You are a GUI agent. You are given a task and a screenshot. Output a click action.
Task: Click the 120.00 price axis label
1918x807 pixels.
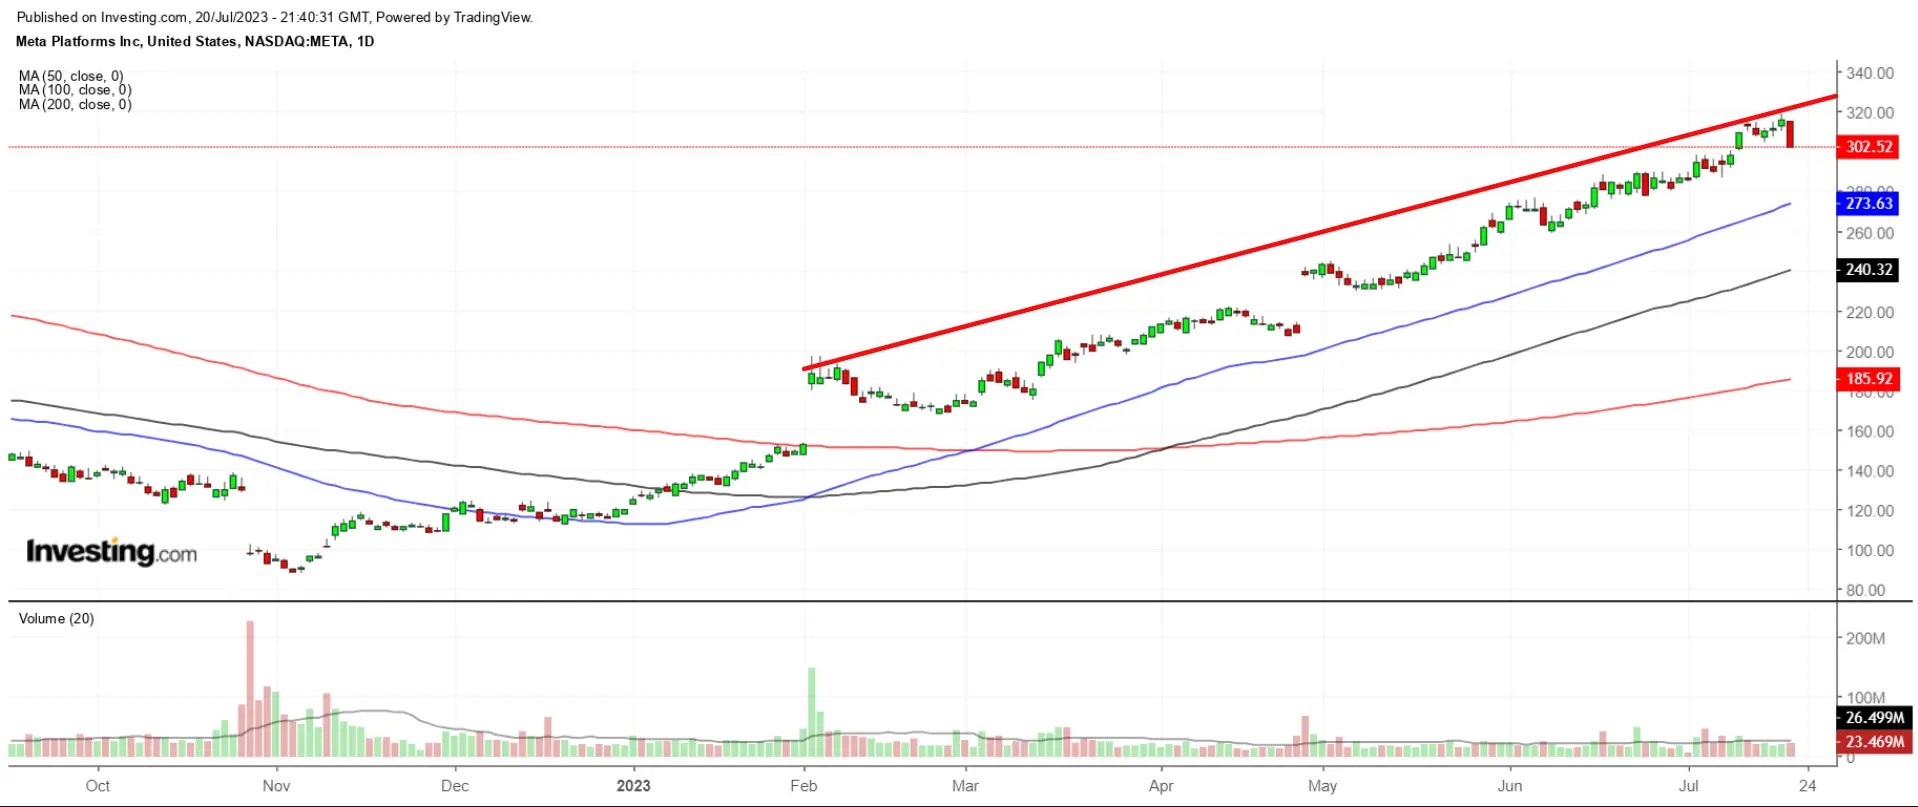(1869, 511)
